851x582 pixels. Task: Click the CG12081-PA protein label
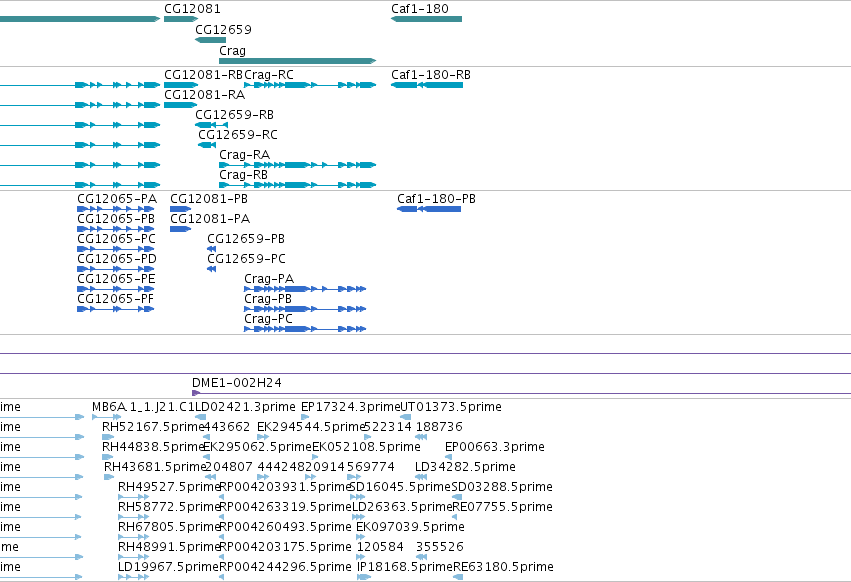click(x=210, y=219)
